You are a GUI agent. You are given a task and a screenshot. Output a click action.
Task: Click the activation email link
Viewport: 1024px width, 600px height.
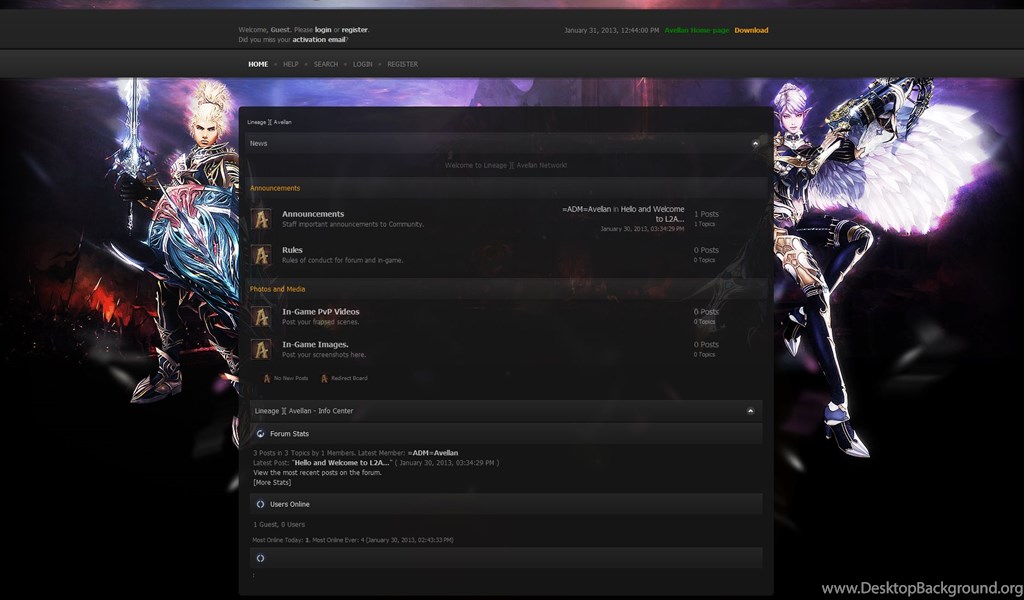(319, 39)
